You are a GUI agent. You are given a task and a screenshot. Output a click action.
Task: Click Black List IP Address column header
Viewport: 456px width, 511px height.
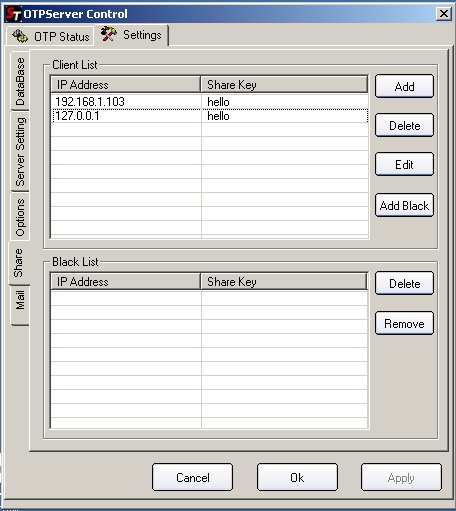[126, 282]
